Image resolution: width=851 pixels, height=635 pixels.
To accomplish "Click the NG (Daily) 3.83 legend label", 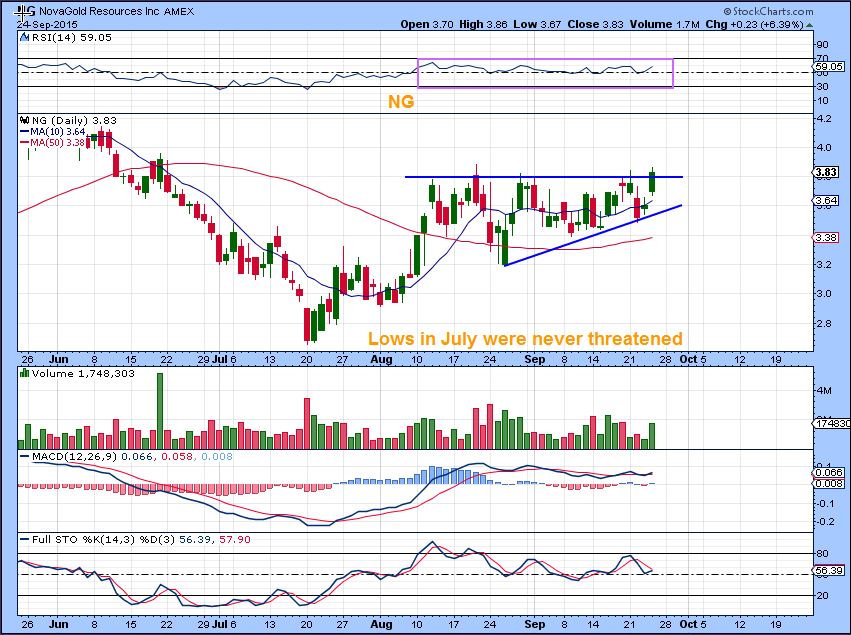I will (74, 120).
